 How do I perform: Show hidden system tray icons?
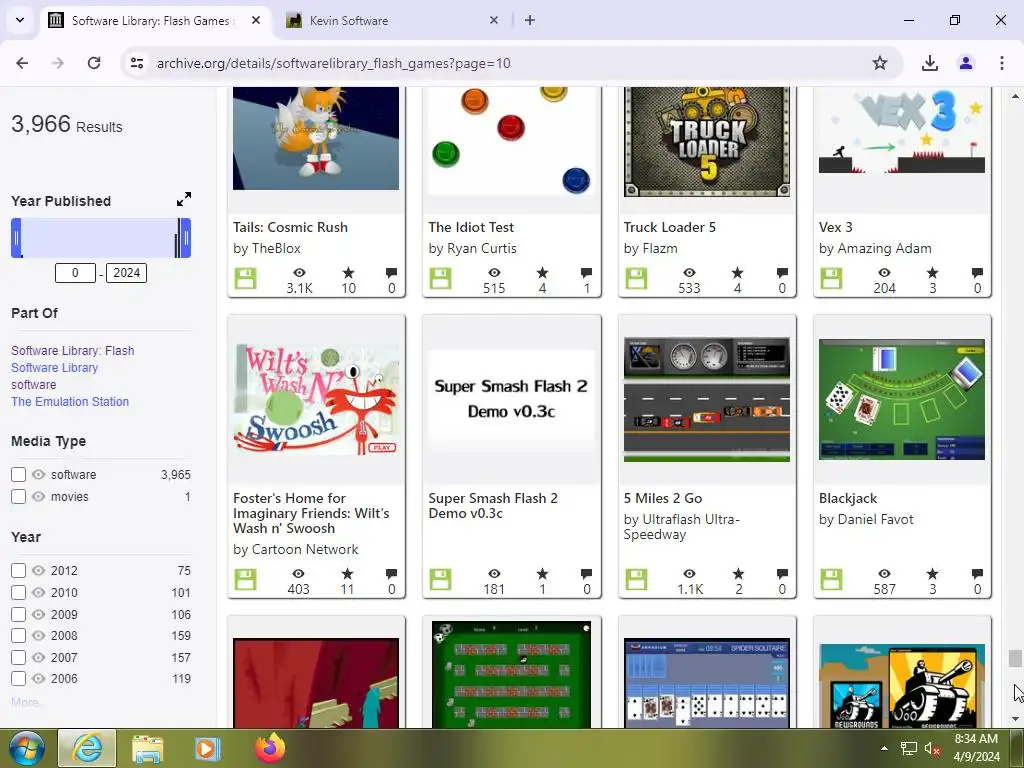pyautogui.click(x=884, y=748)
